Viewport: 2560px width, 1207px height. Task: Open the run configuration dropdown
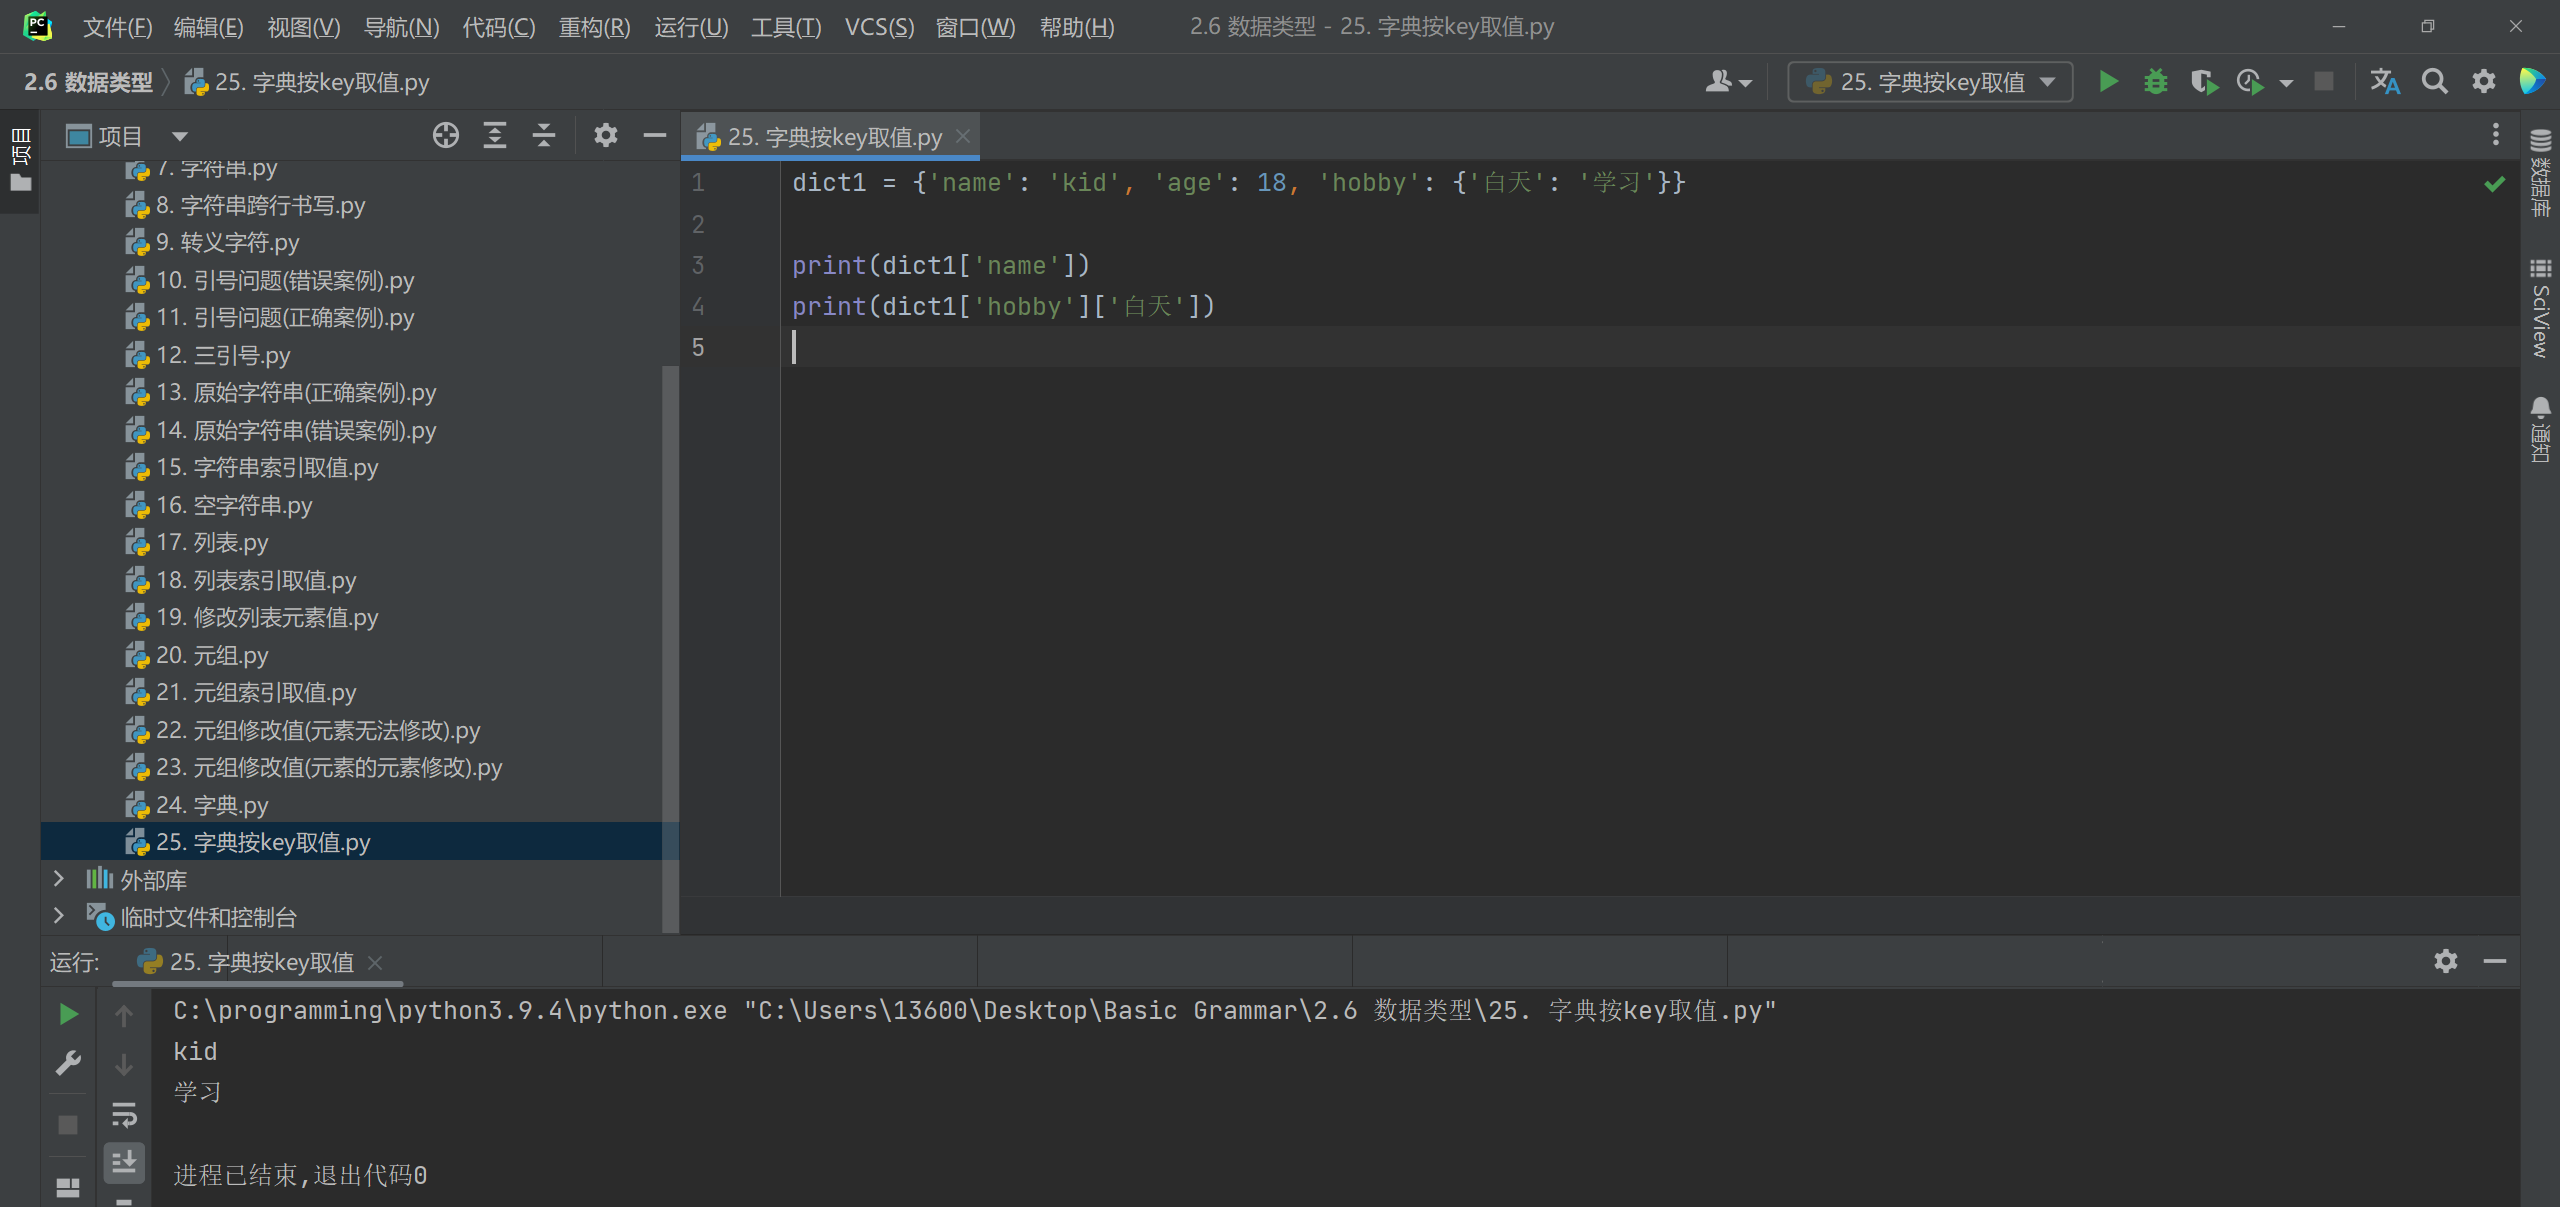[1930, 82]
